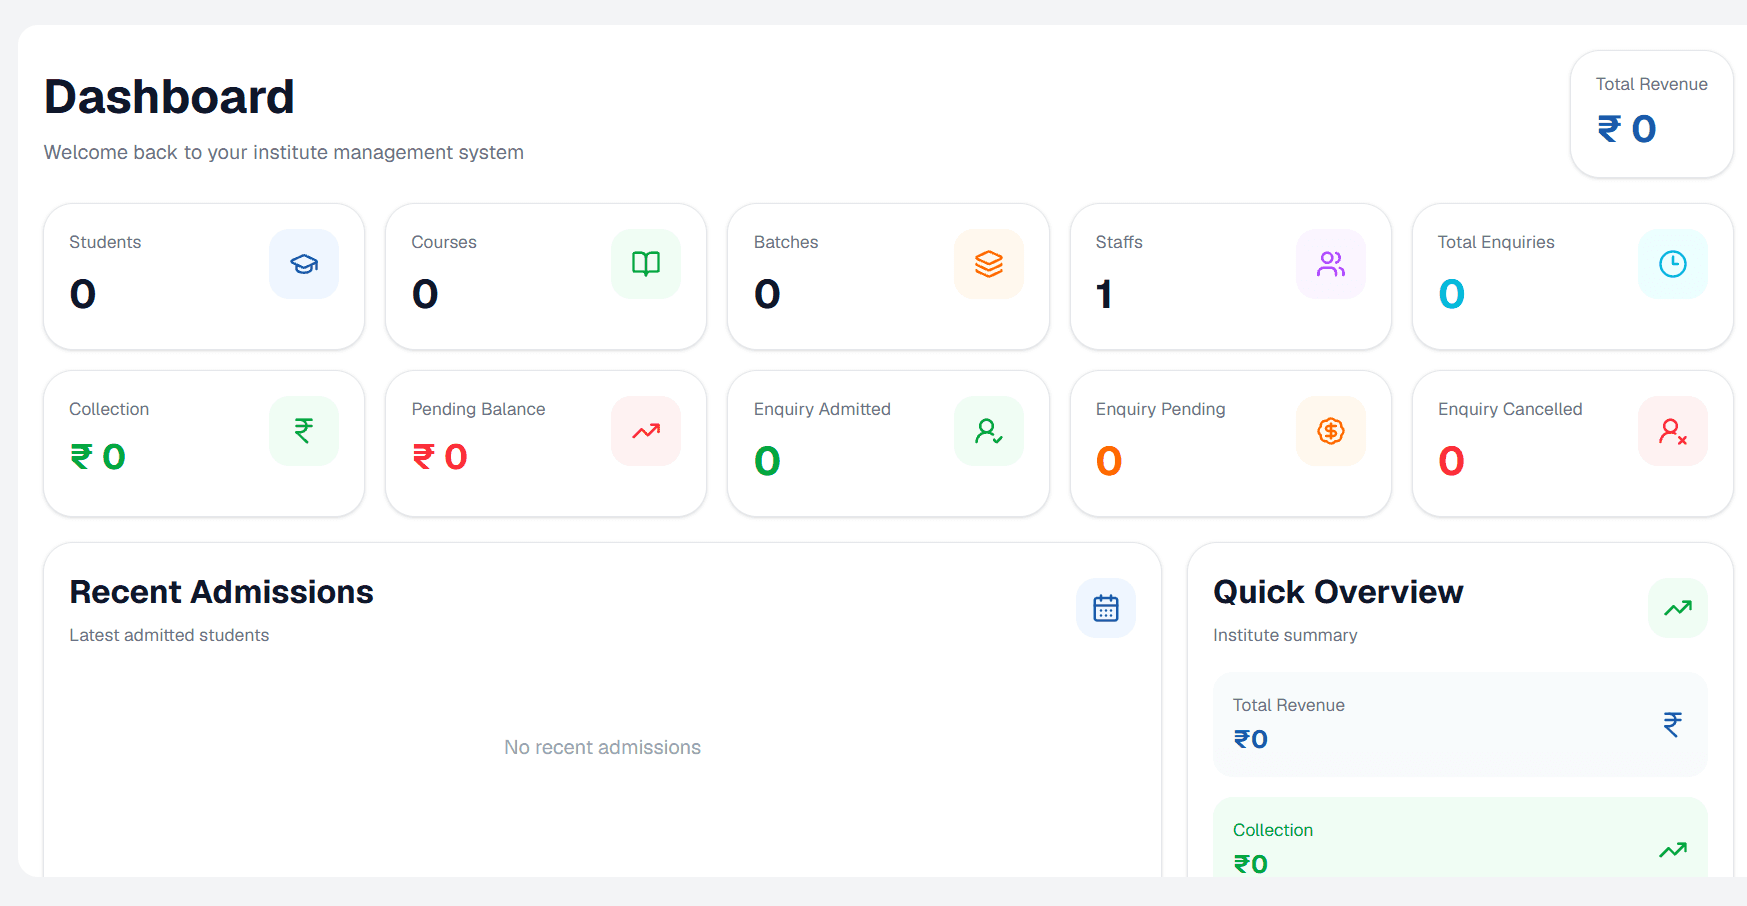
Task: Select the Enquiry Cancelled label
Action: (x=1510, y=409)
